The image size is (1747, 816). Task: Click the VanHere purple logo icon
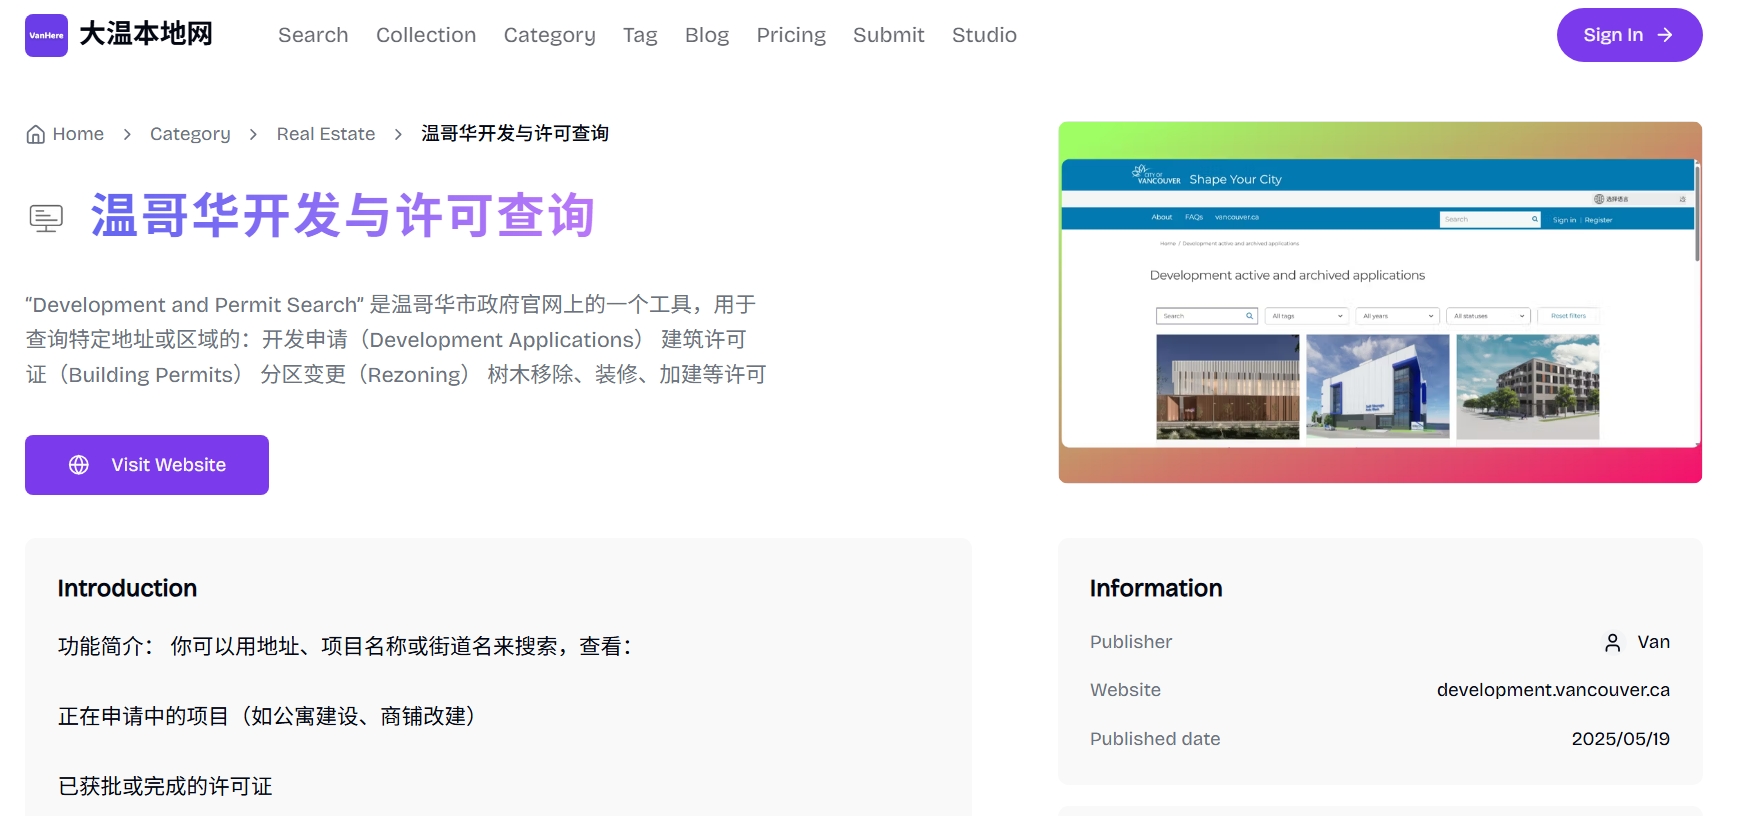46,35
